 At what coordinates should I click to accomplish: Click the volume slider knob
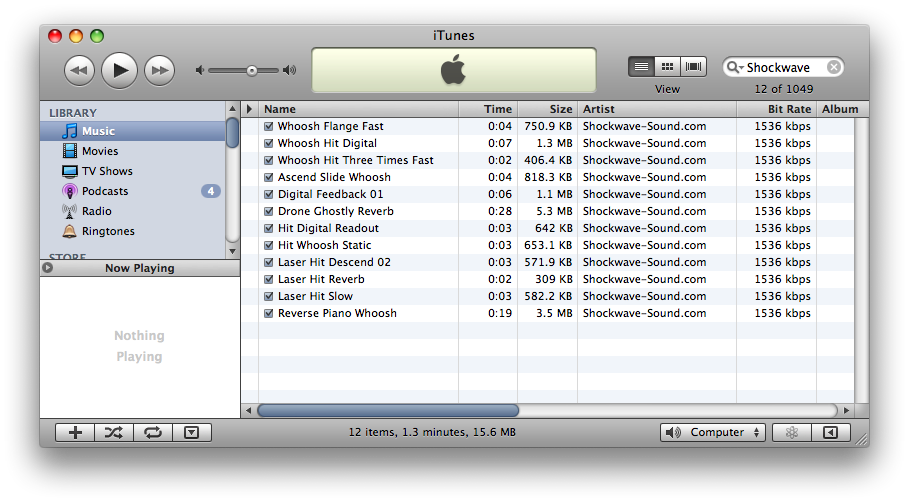click(251, 70)
